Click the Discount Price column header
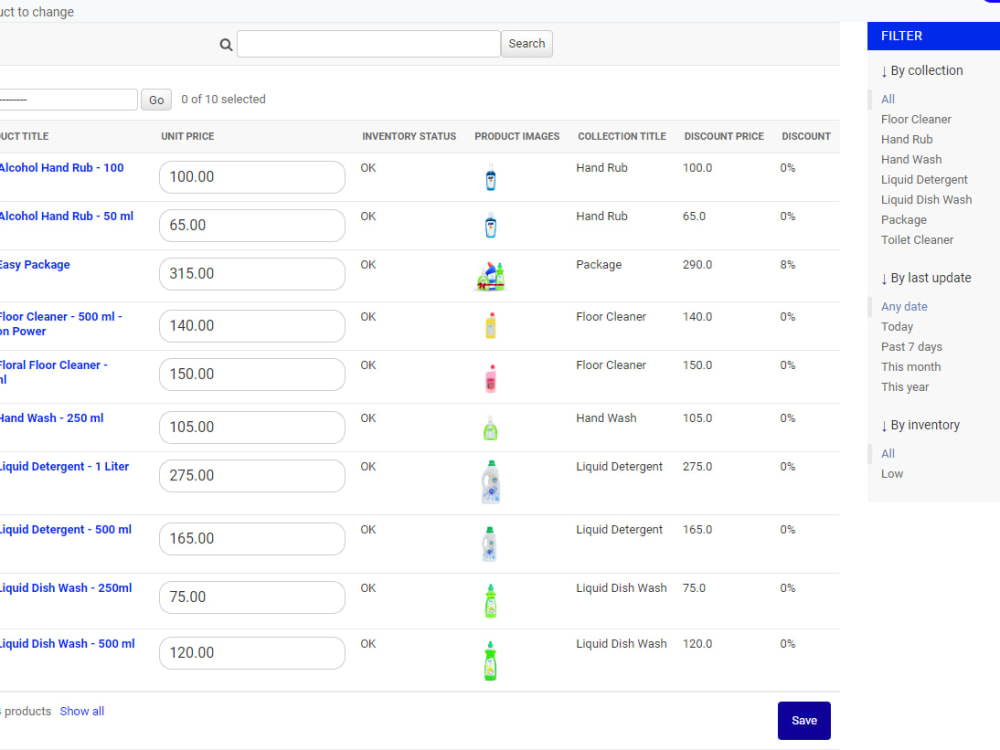Viewport: 1000px width, 750px height. [x=724, y=136]
